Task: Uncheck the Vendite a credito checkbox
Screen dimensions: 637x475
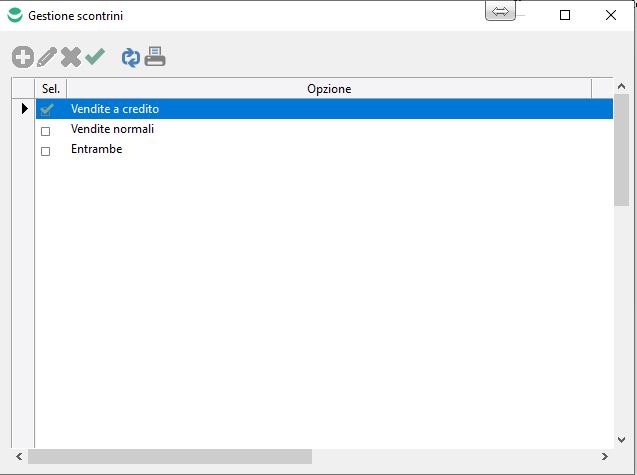Action: (46, 109)
